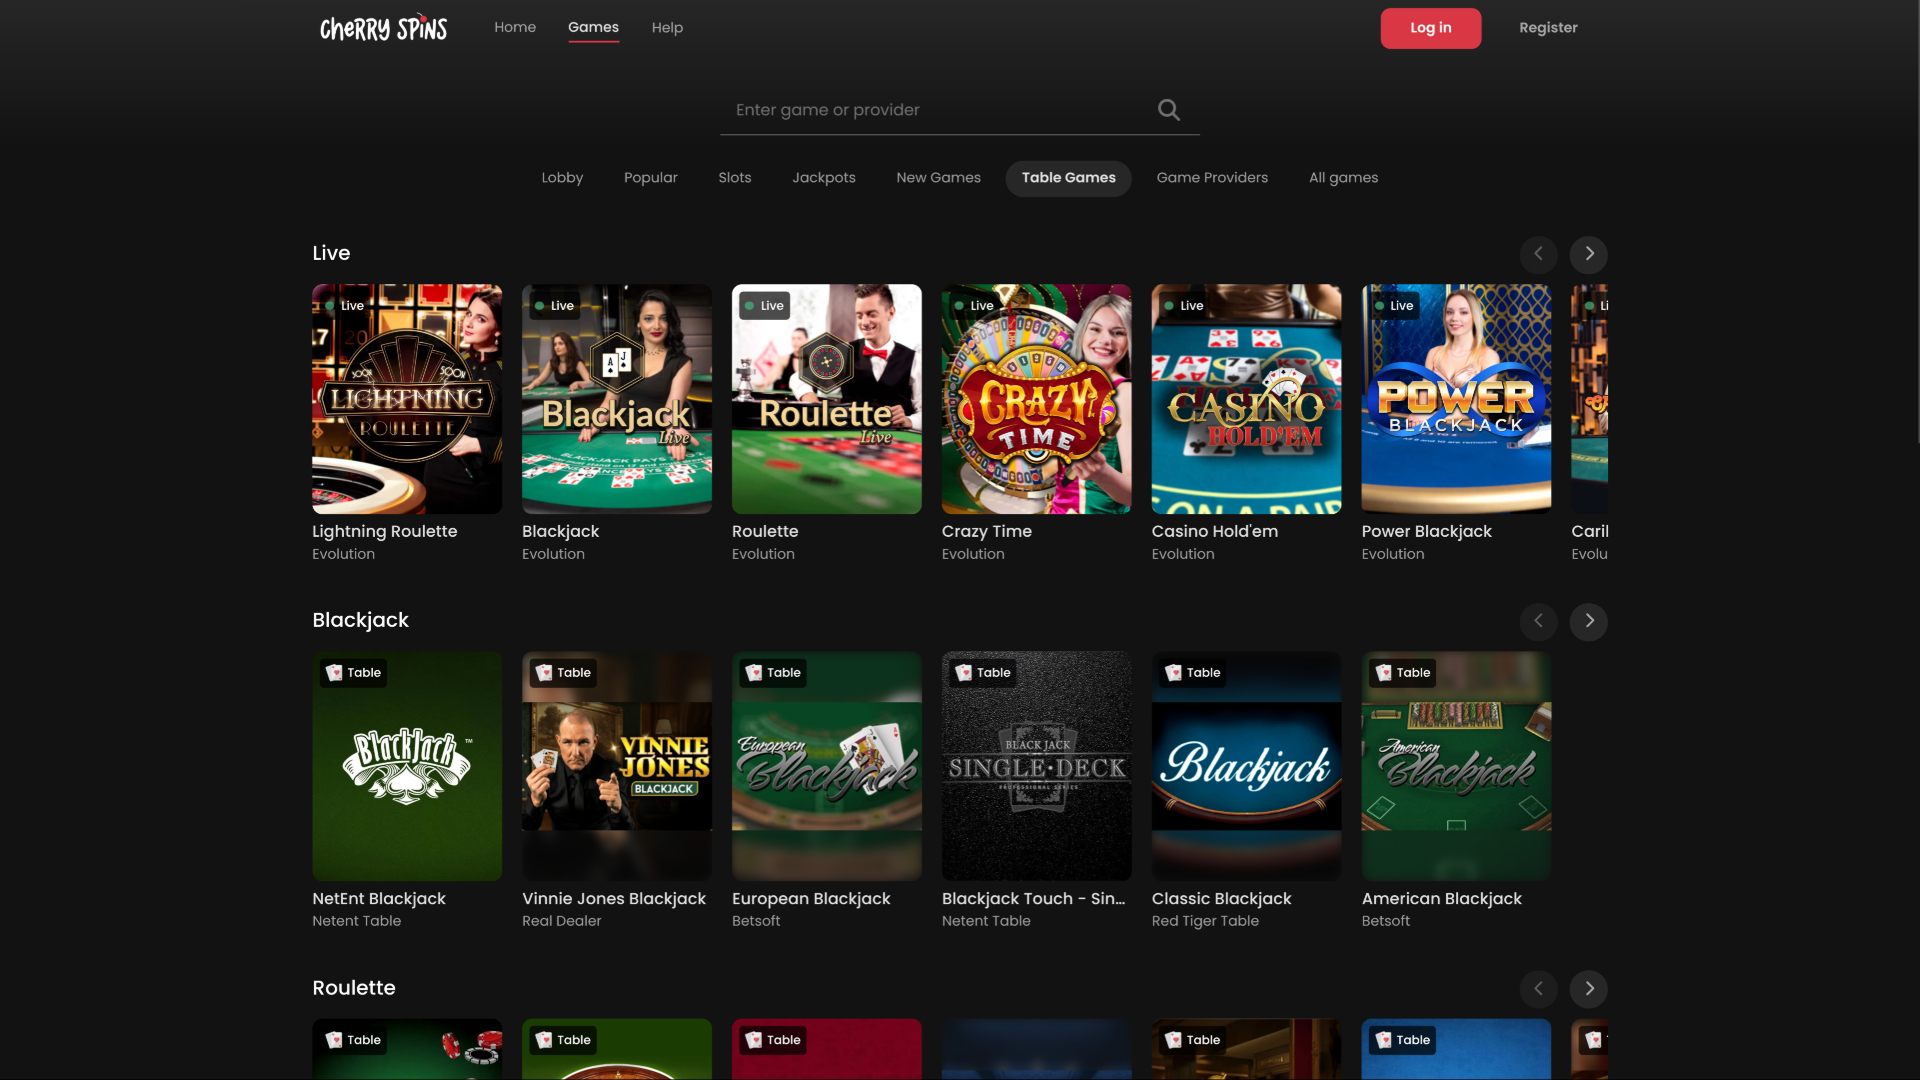Viewport: 1920px width, 1080px height.
Task: Click the Cherry Spins logo
Action: (383, 27)
